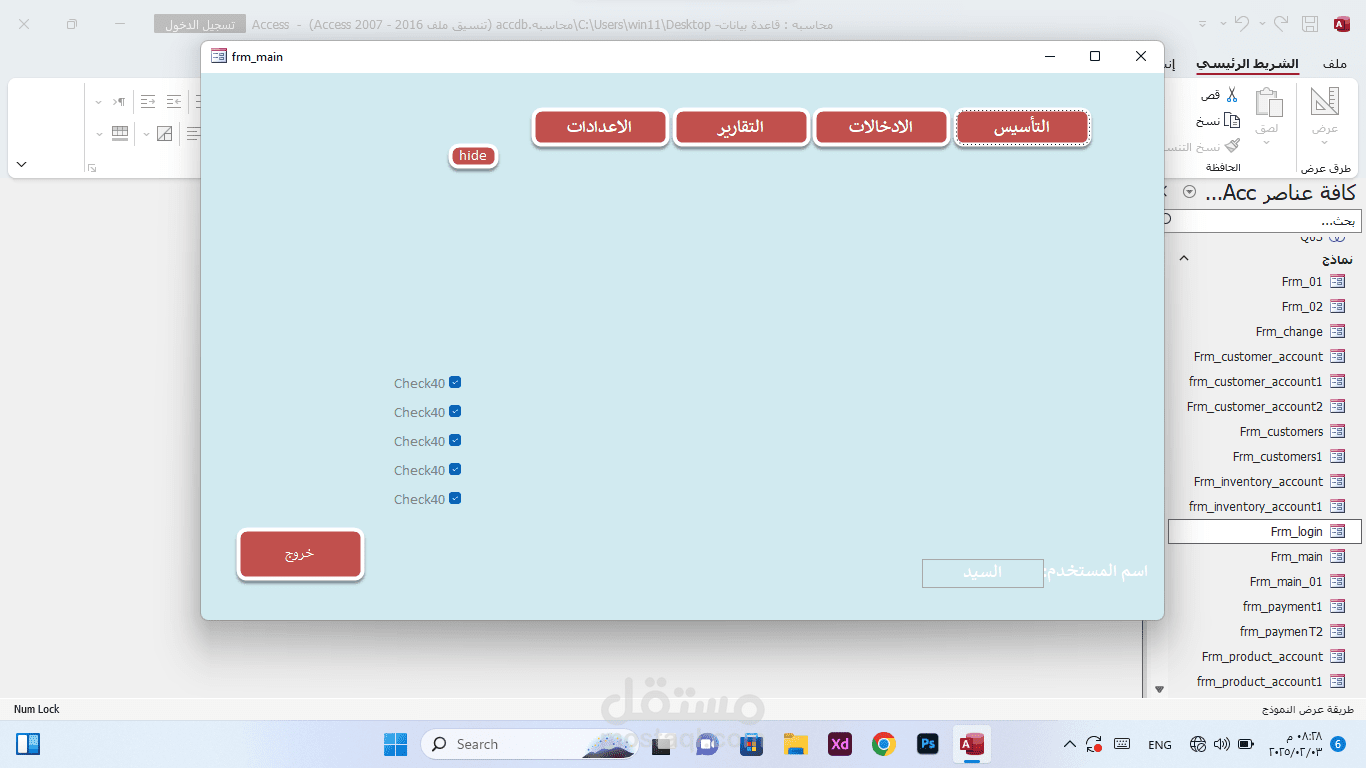
Task: Click the نسخ التنسيق format painter icon
Action: point(1233,145)
